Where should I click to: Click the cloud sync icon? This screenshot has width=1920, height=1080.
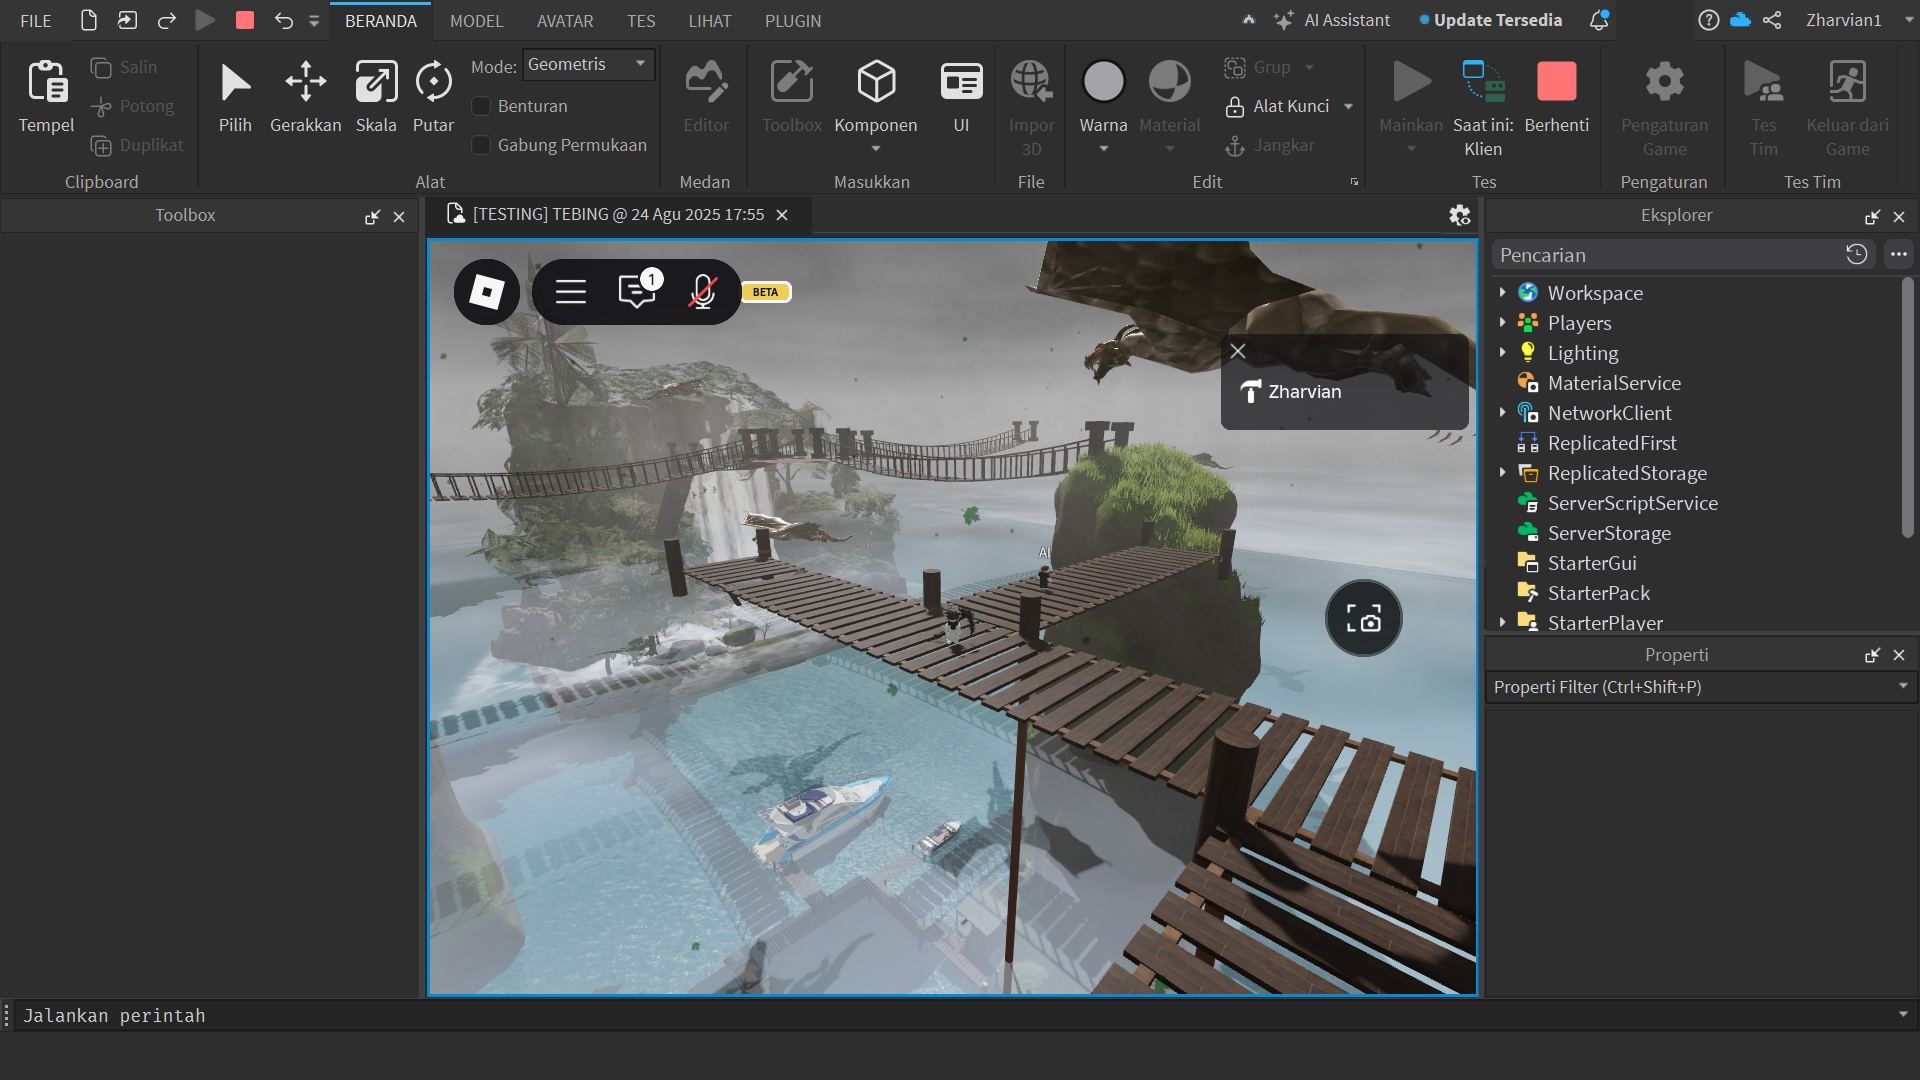click(1740, 20)
